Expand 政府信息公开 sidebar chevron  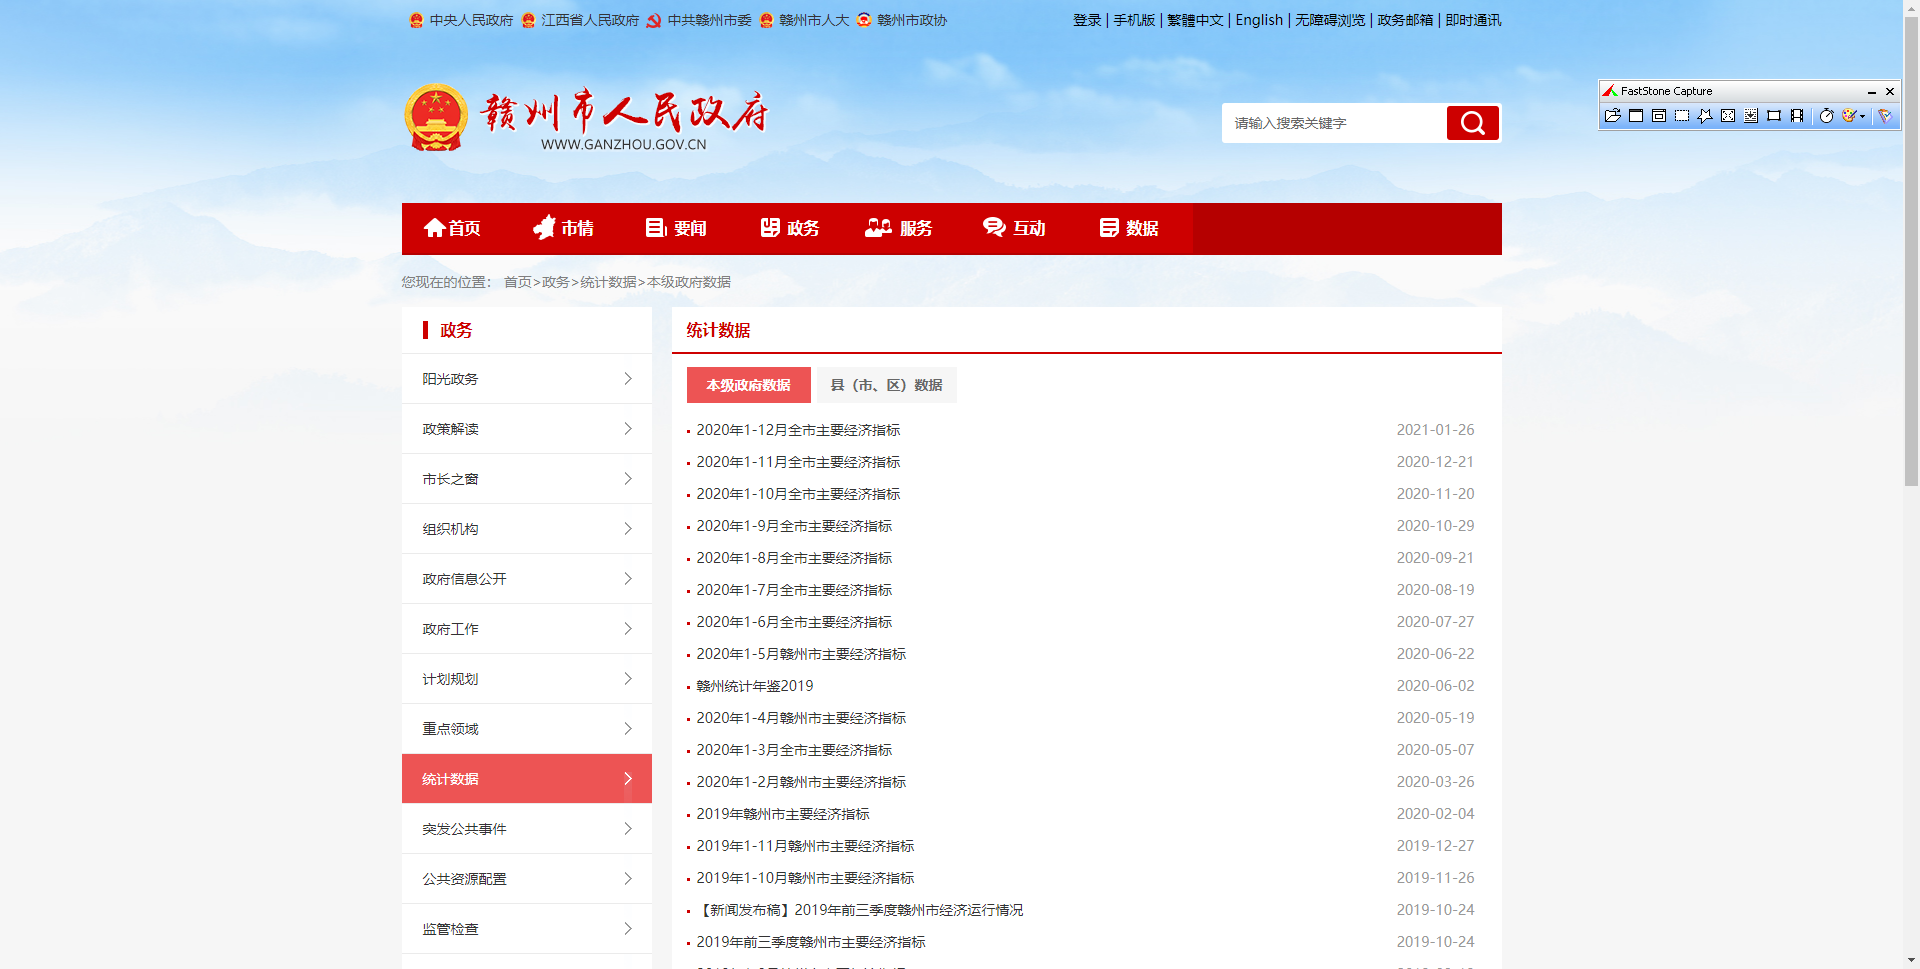click(628, 579)
